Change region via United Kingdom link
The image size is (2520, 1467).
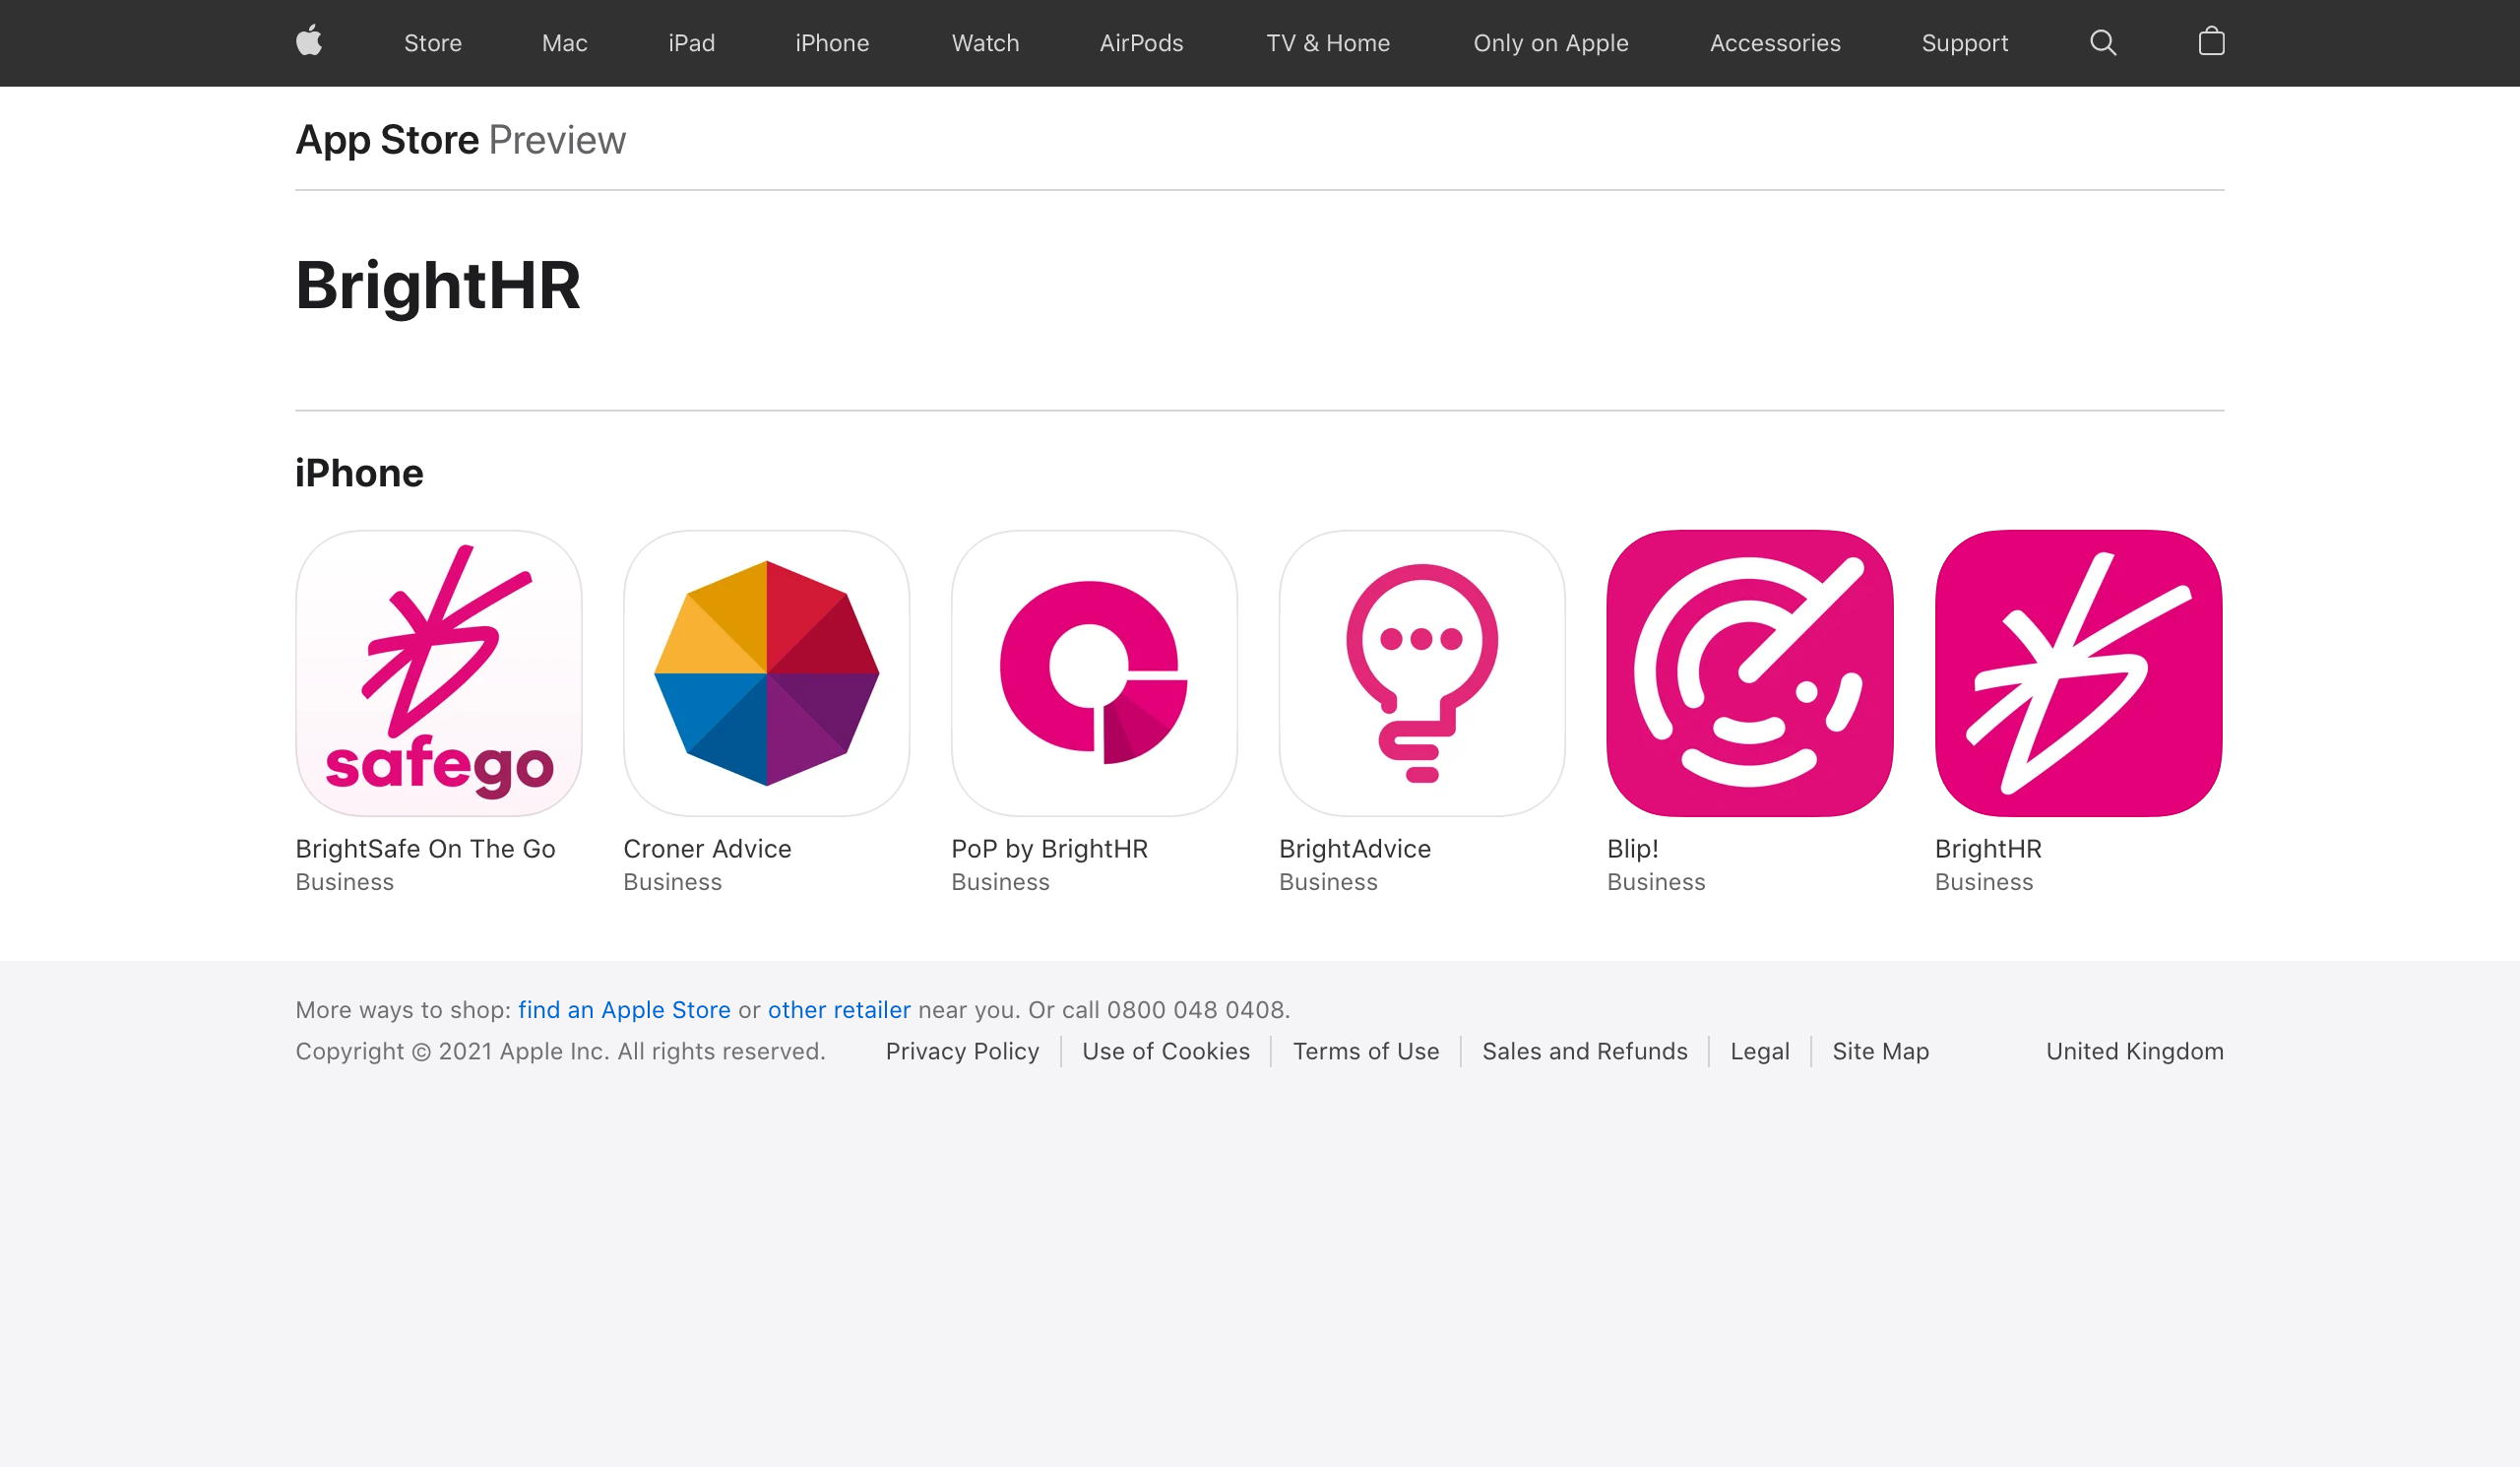2135,1051
